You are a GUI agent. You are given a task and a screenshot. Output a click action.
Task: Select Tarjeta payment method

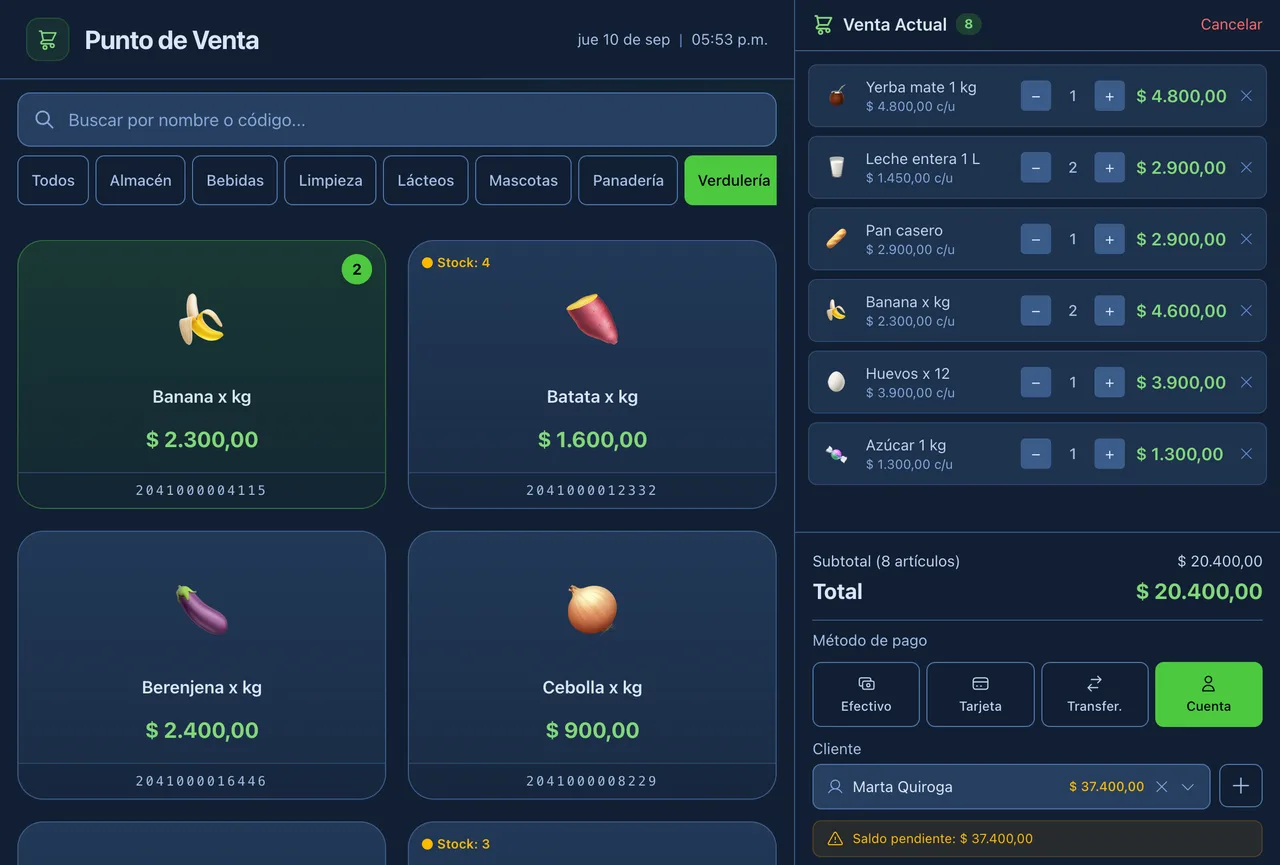[x=980, y=694]
